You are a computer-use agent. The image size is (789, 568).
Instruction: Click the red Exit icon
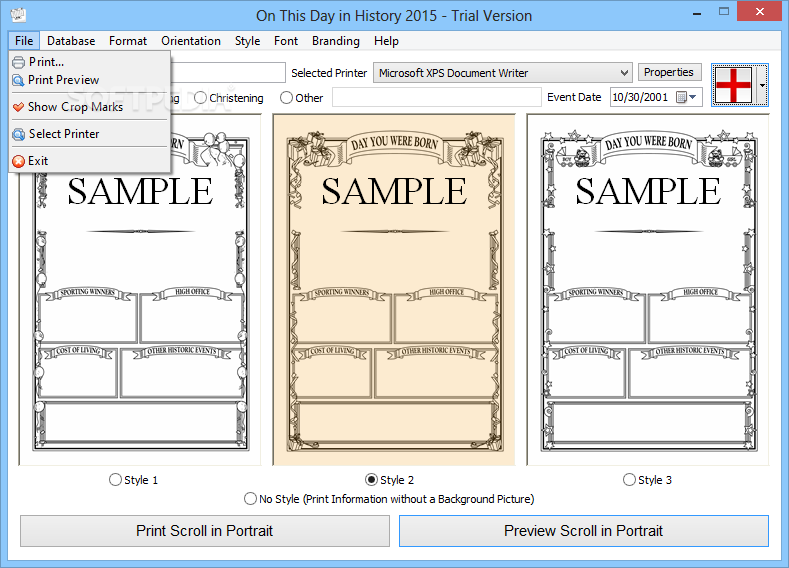(x=19, y=161)
